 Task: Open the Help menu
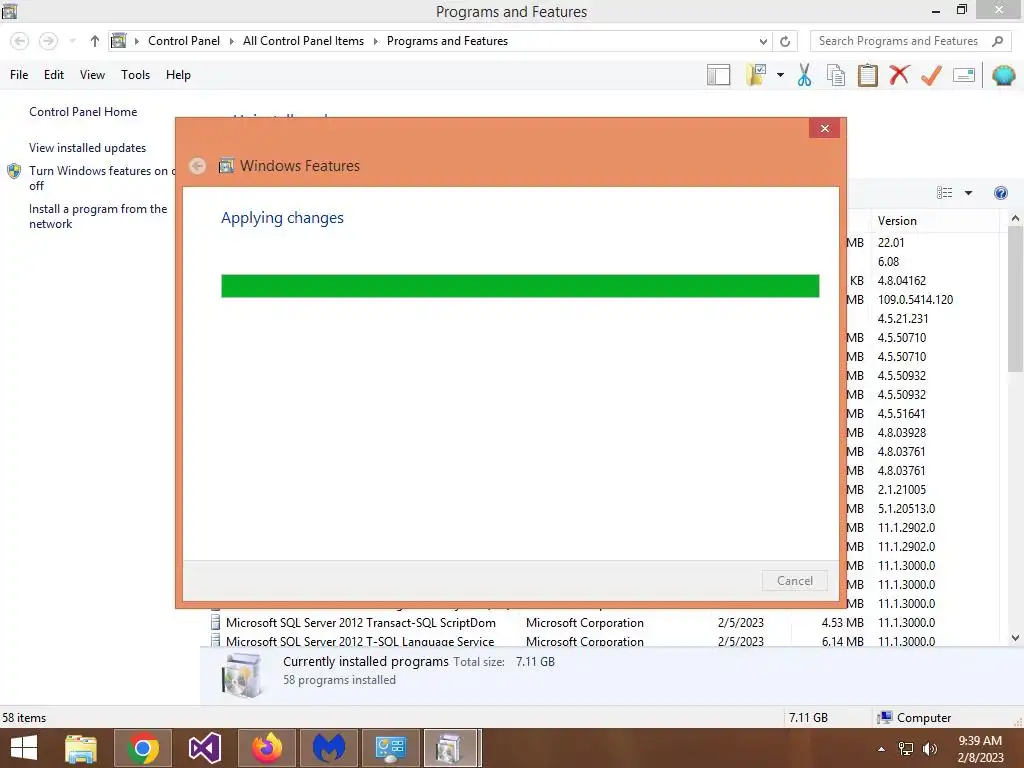[x=178, y=74]
